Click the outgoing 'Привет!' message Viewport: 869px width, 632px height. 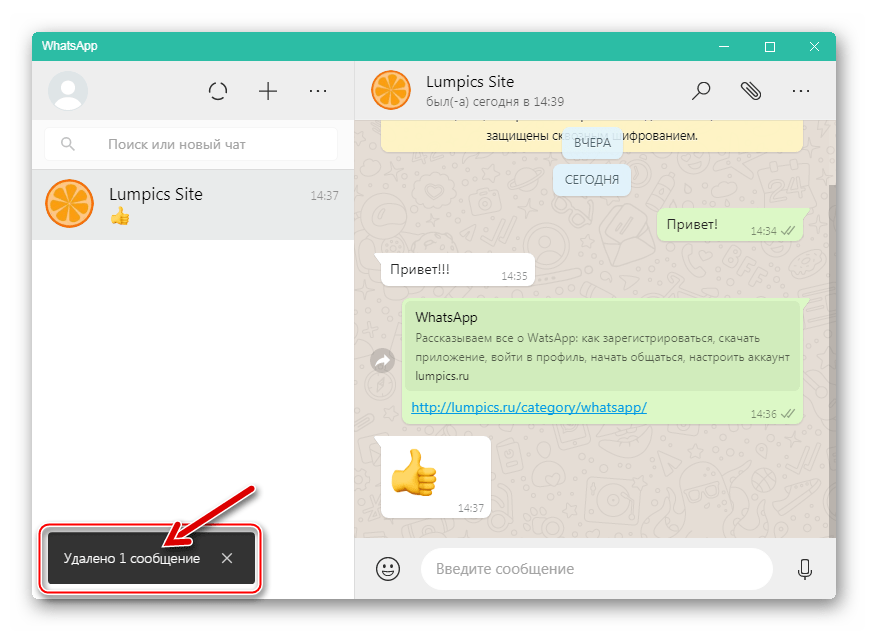(730, 225)
